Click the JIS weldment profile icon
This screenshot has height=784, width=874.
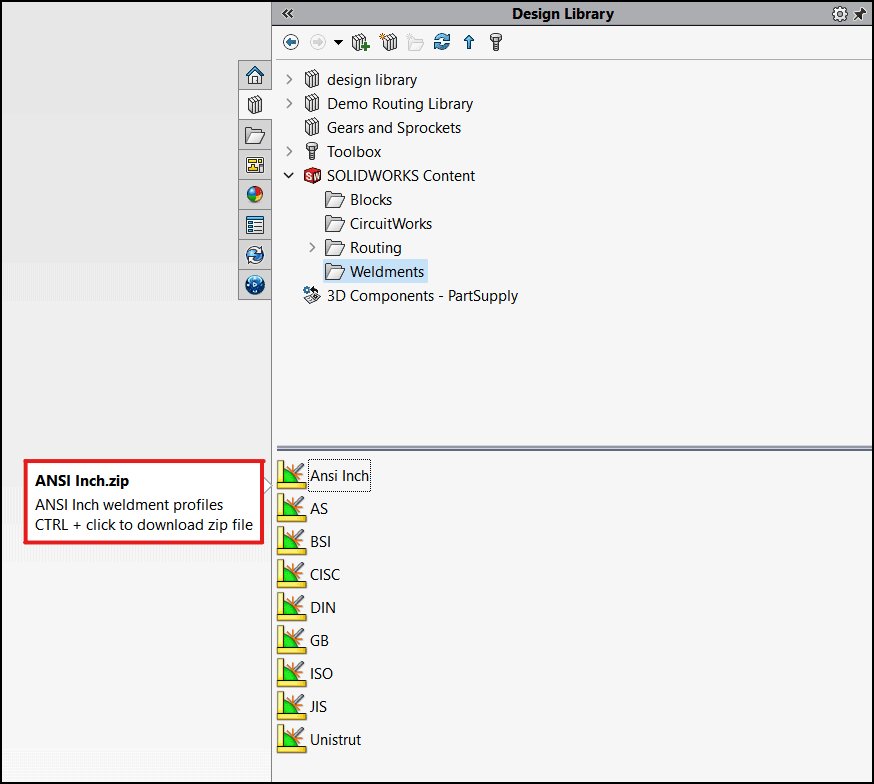[292, 706]
